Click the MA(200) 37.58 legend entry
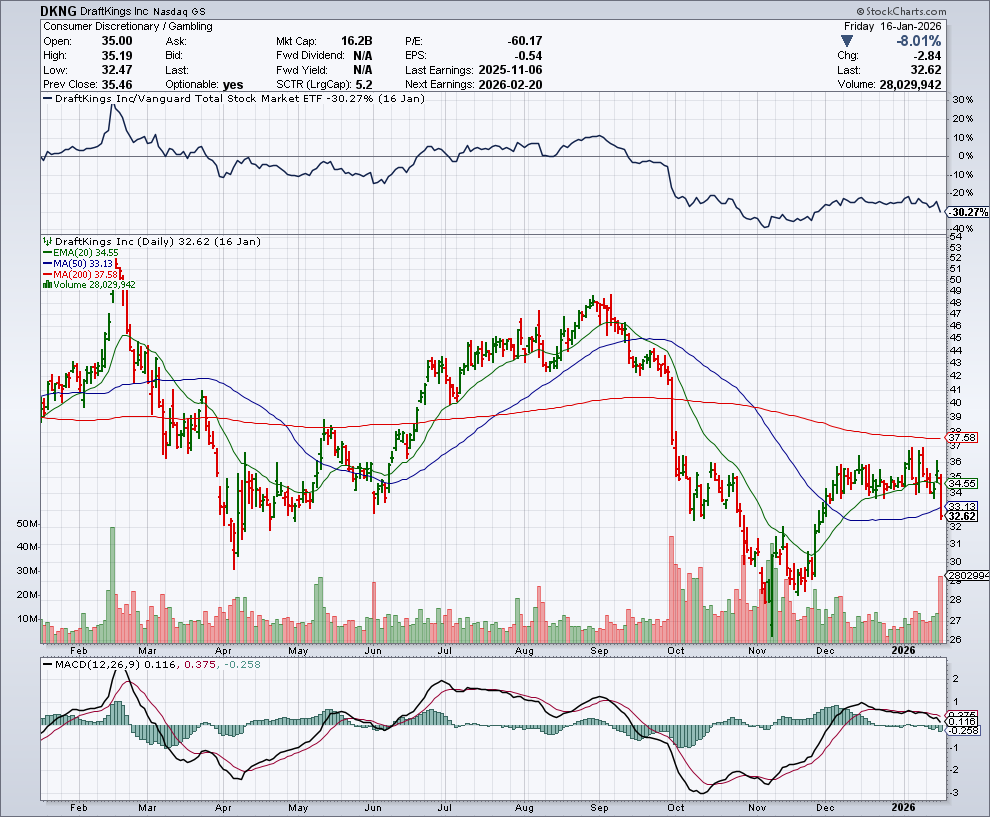Screen dimensions: 990x817 (81, 274)
